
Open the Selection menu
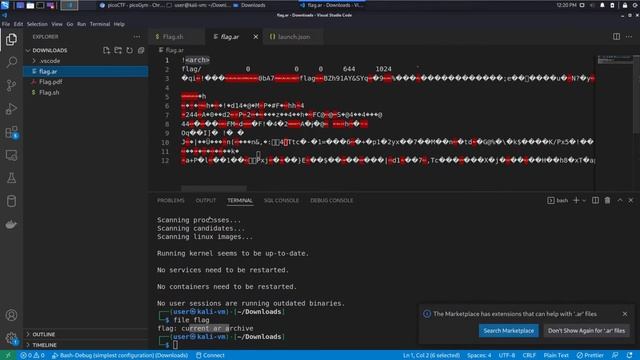(37, 24)
